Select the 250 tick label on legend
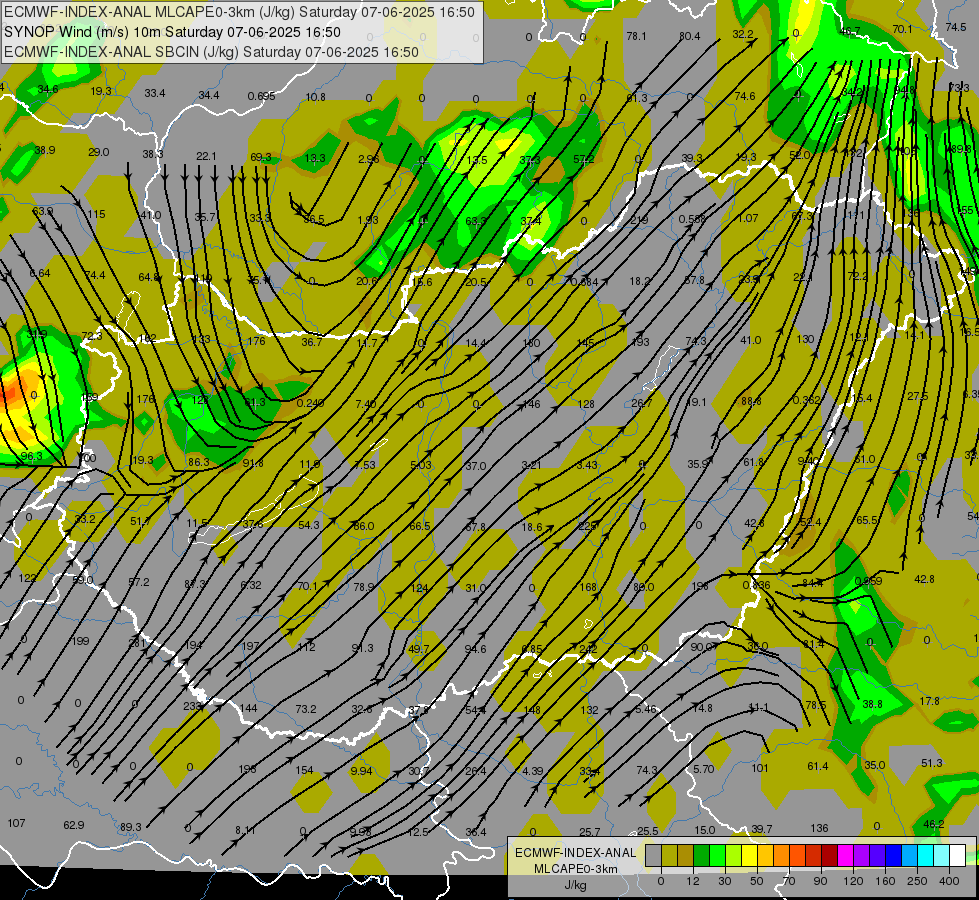 click(917, 881)
